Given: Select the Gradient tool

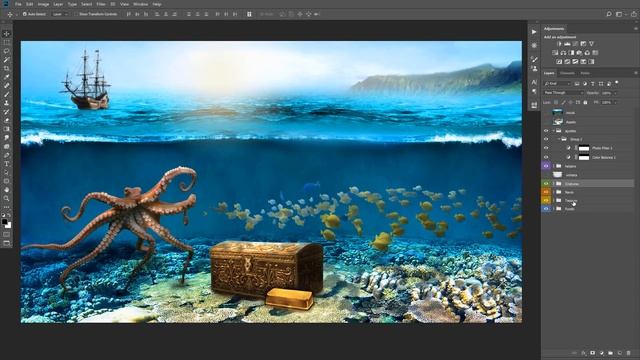Looking at the screenshot, I should coord(7,129).
